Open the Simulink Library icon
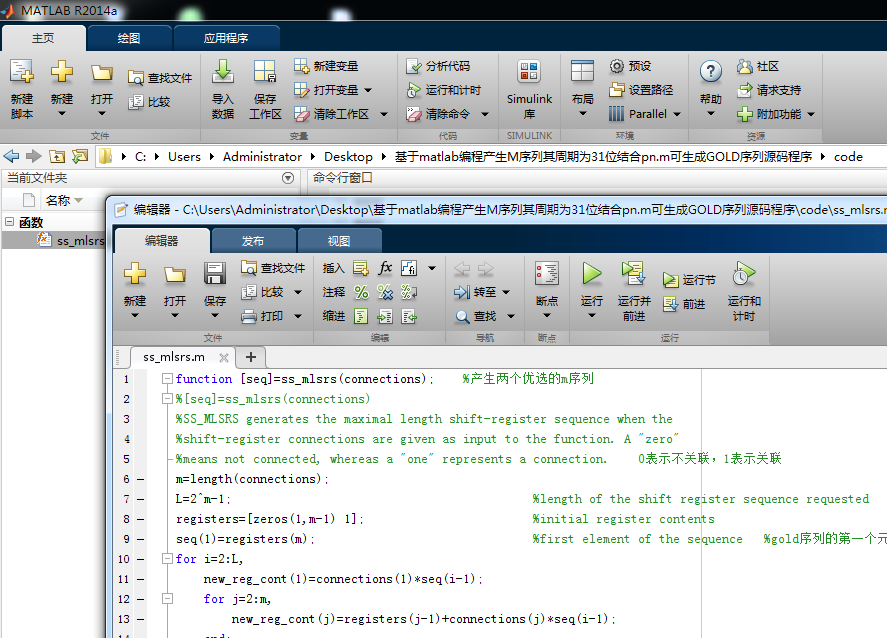 pyautogui.click(x=529, y=72)
